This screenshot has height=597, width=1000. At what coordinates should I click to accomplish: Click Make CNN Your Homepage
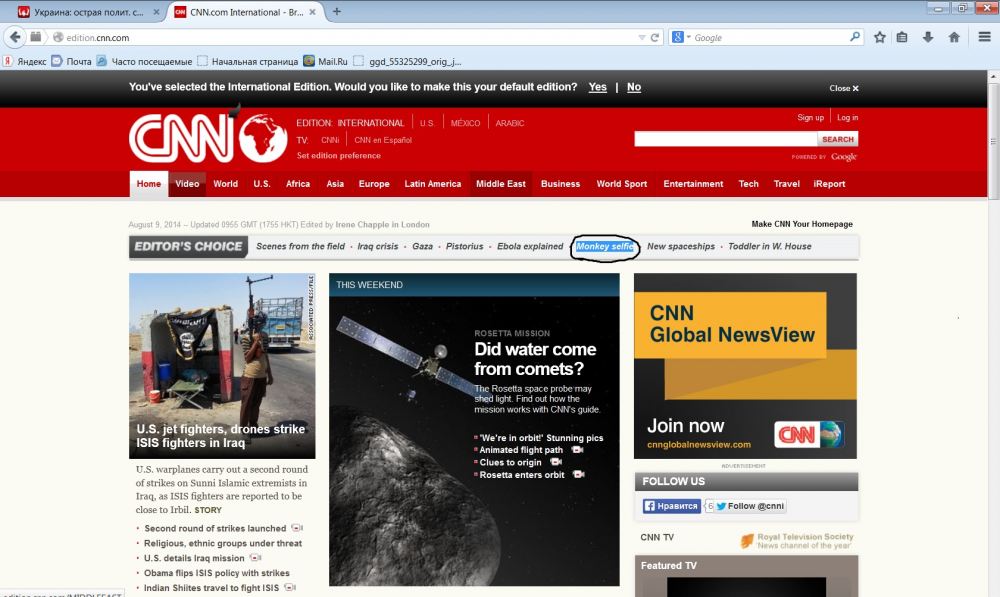[x=802, y=224]
